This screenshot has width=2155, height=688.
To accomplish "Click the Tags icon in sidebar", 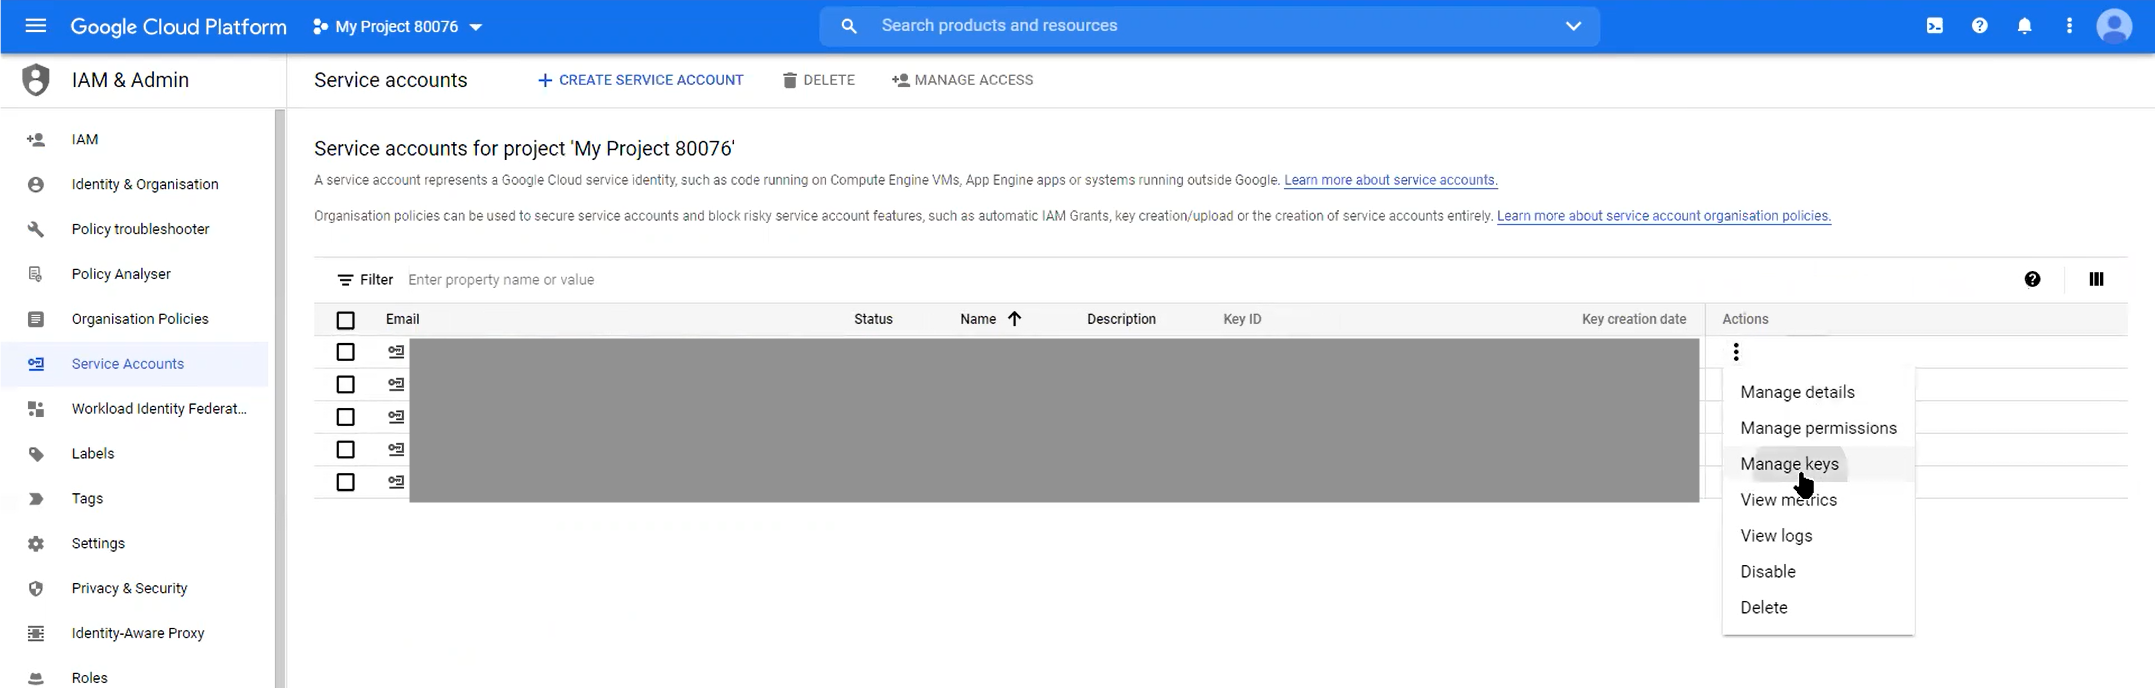I will pos(36,499).
